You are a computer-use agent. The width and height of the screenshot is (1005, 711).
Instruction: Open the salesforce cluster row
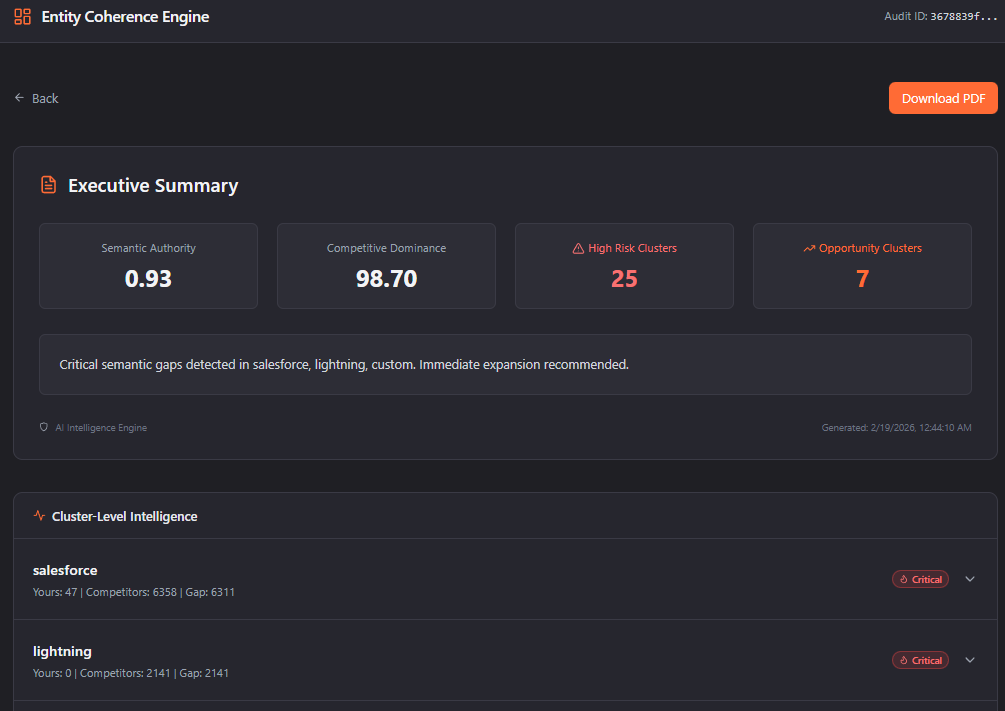400,579
